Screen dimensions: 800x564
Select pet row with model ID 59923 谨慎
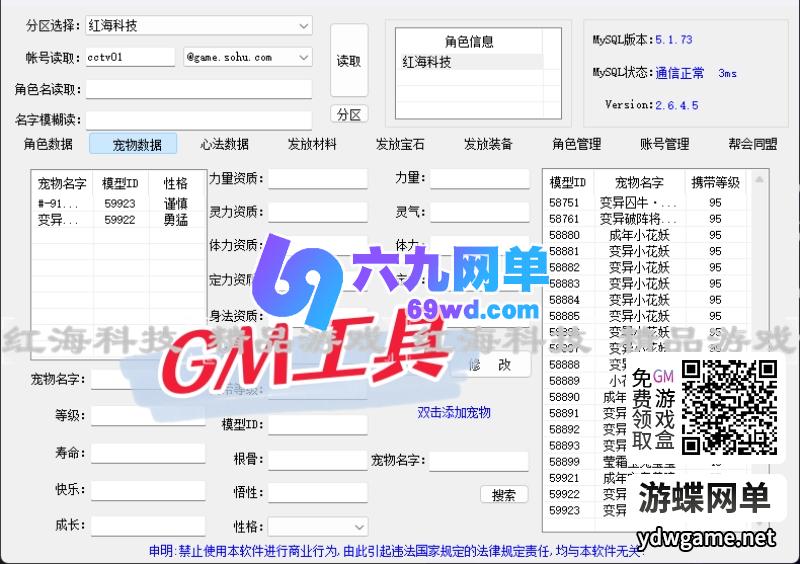[119, 203]
